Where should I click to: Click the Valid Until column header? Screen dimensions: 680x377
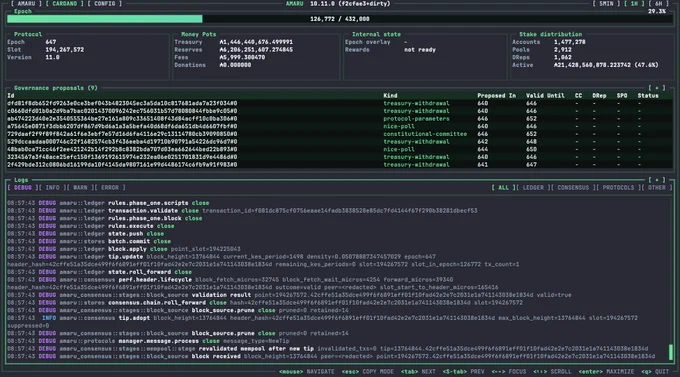point(545,96)
